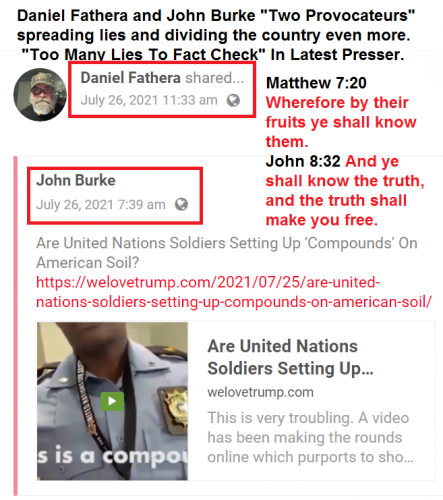The width and height of the screenshot is (443, 500).
Task: Click the pink quote bar of shared post
Action: [15, 326]
